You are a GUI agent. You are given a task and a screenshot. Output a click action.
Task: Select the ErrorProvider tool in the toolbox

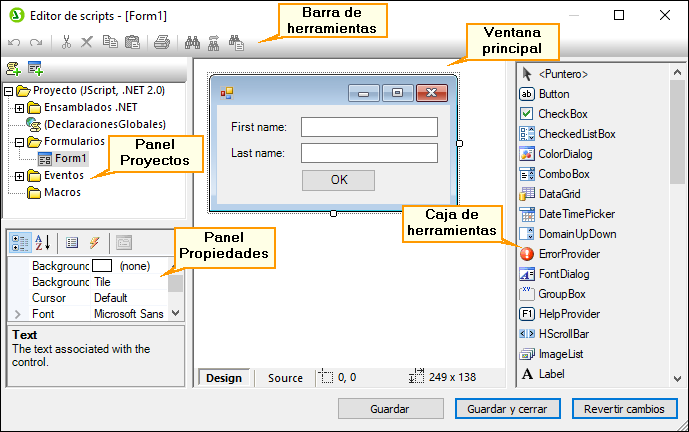point(568,254)
